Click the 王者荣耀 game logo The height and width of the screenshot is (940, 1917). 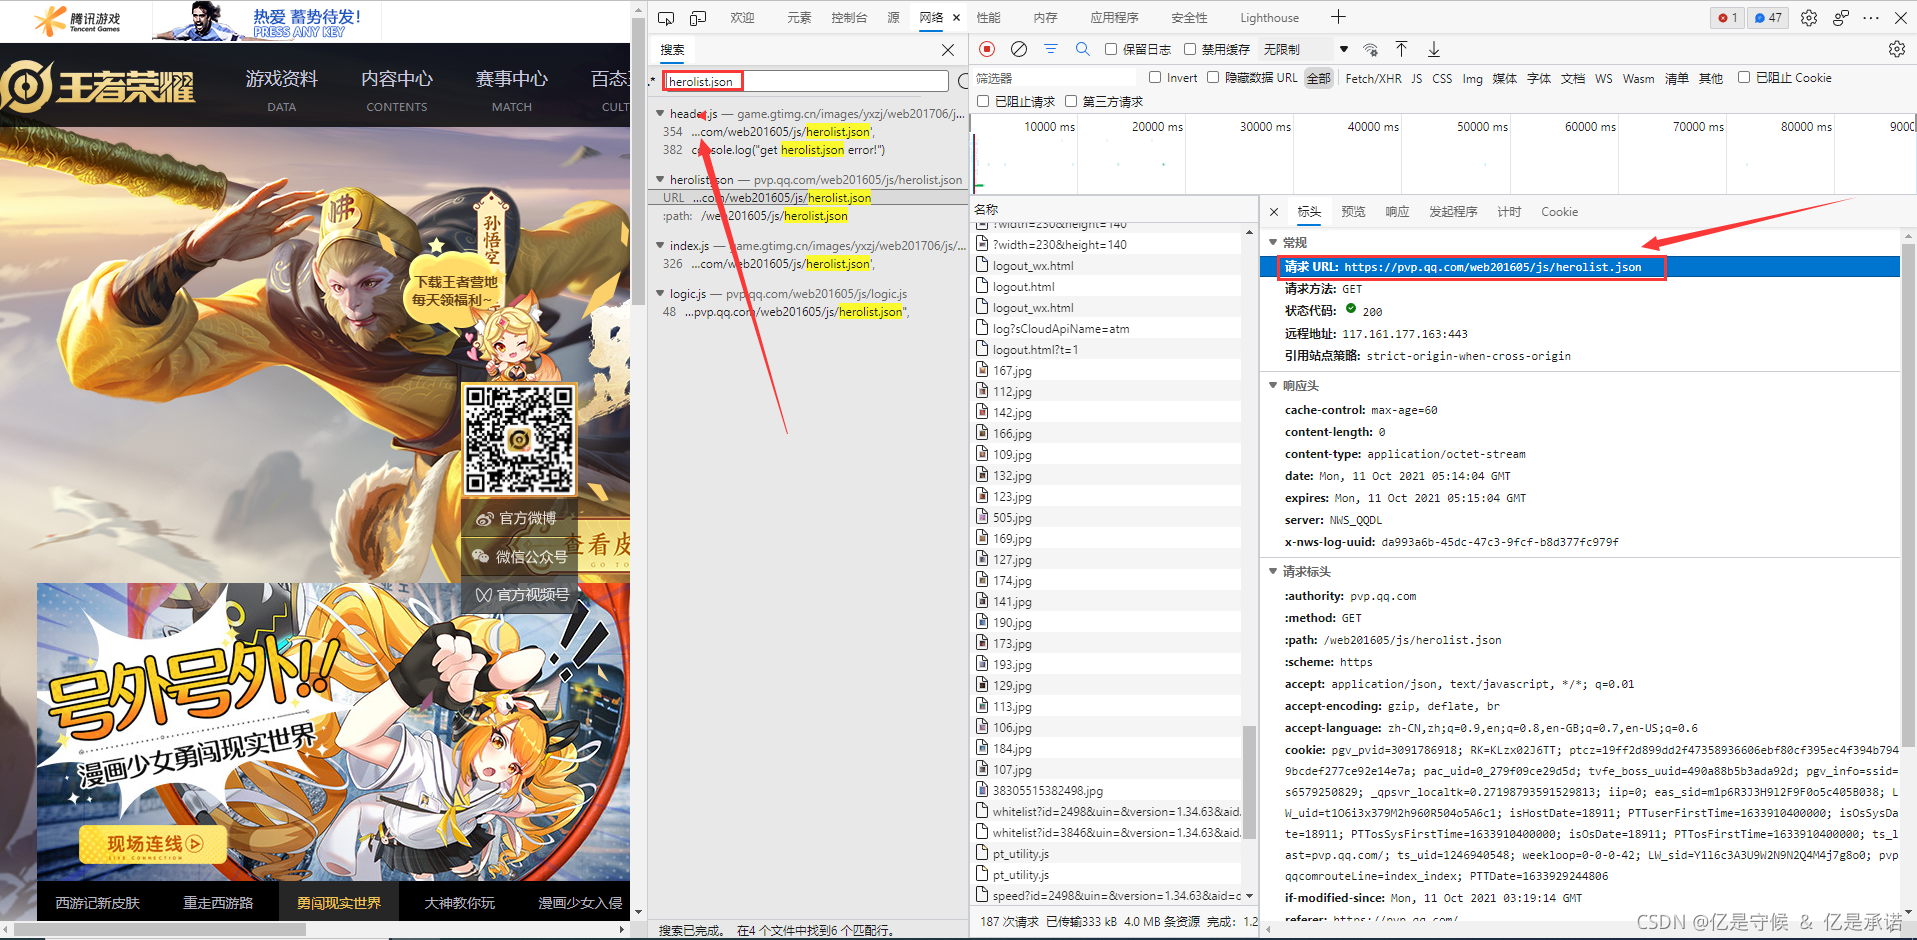(x=98, y=86)
